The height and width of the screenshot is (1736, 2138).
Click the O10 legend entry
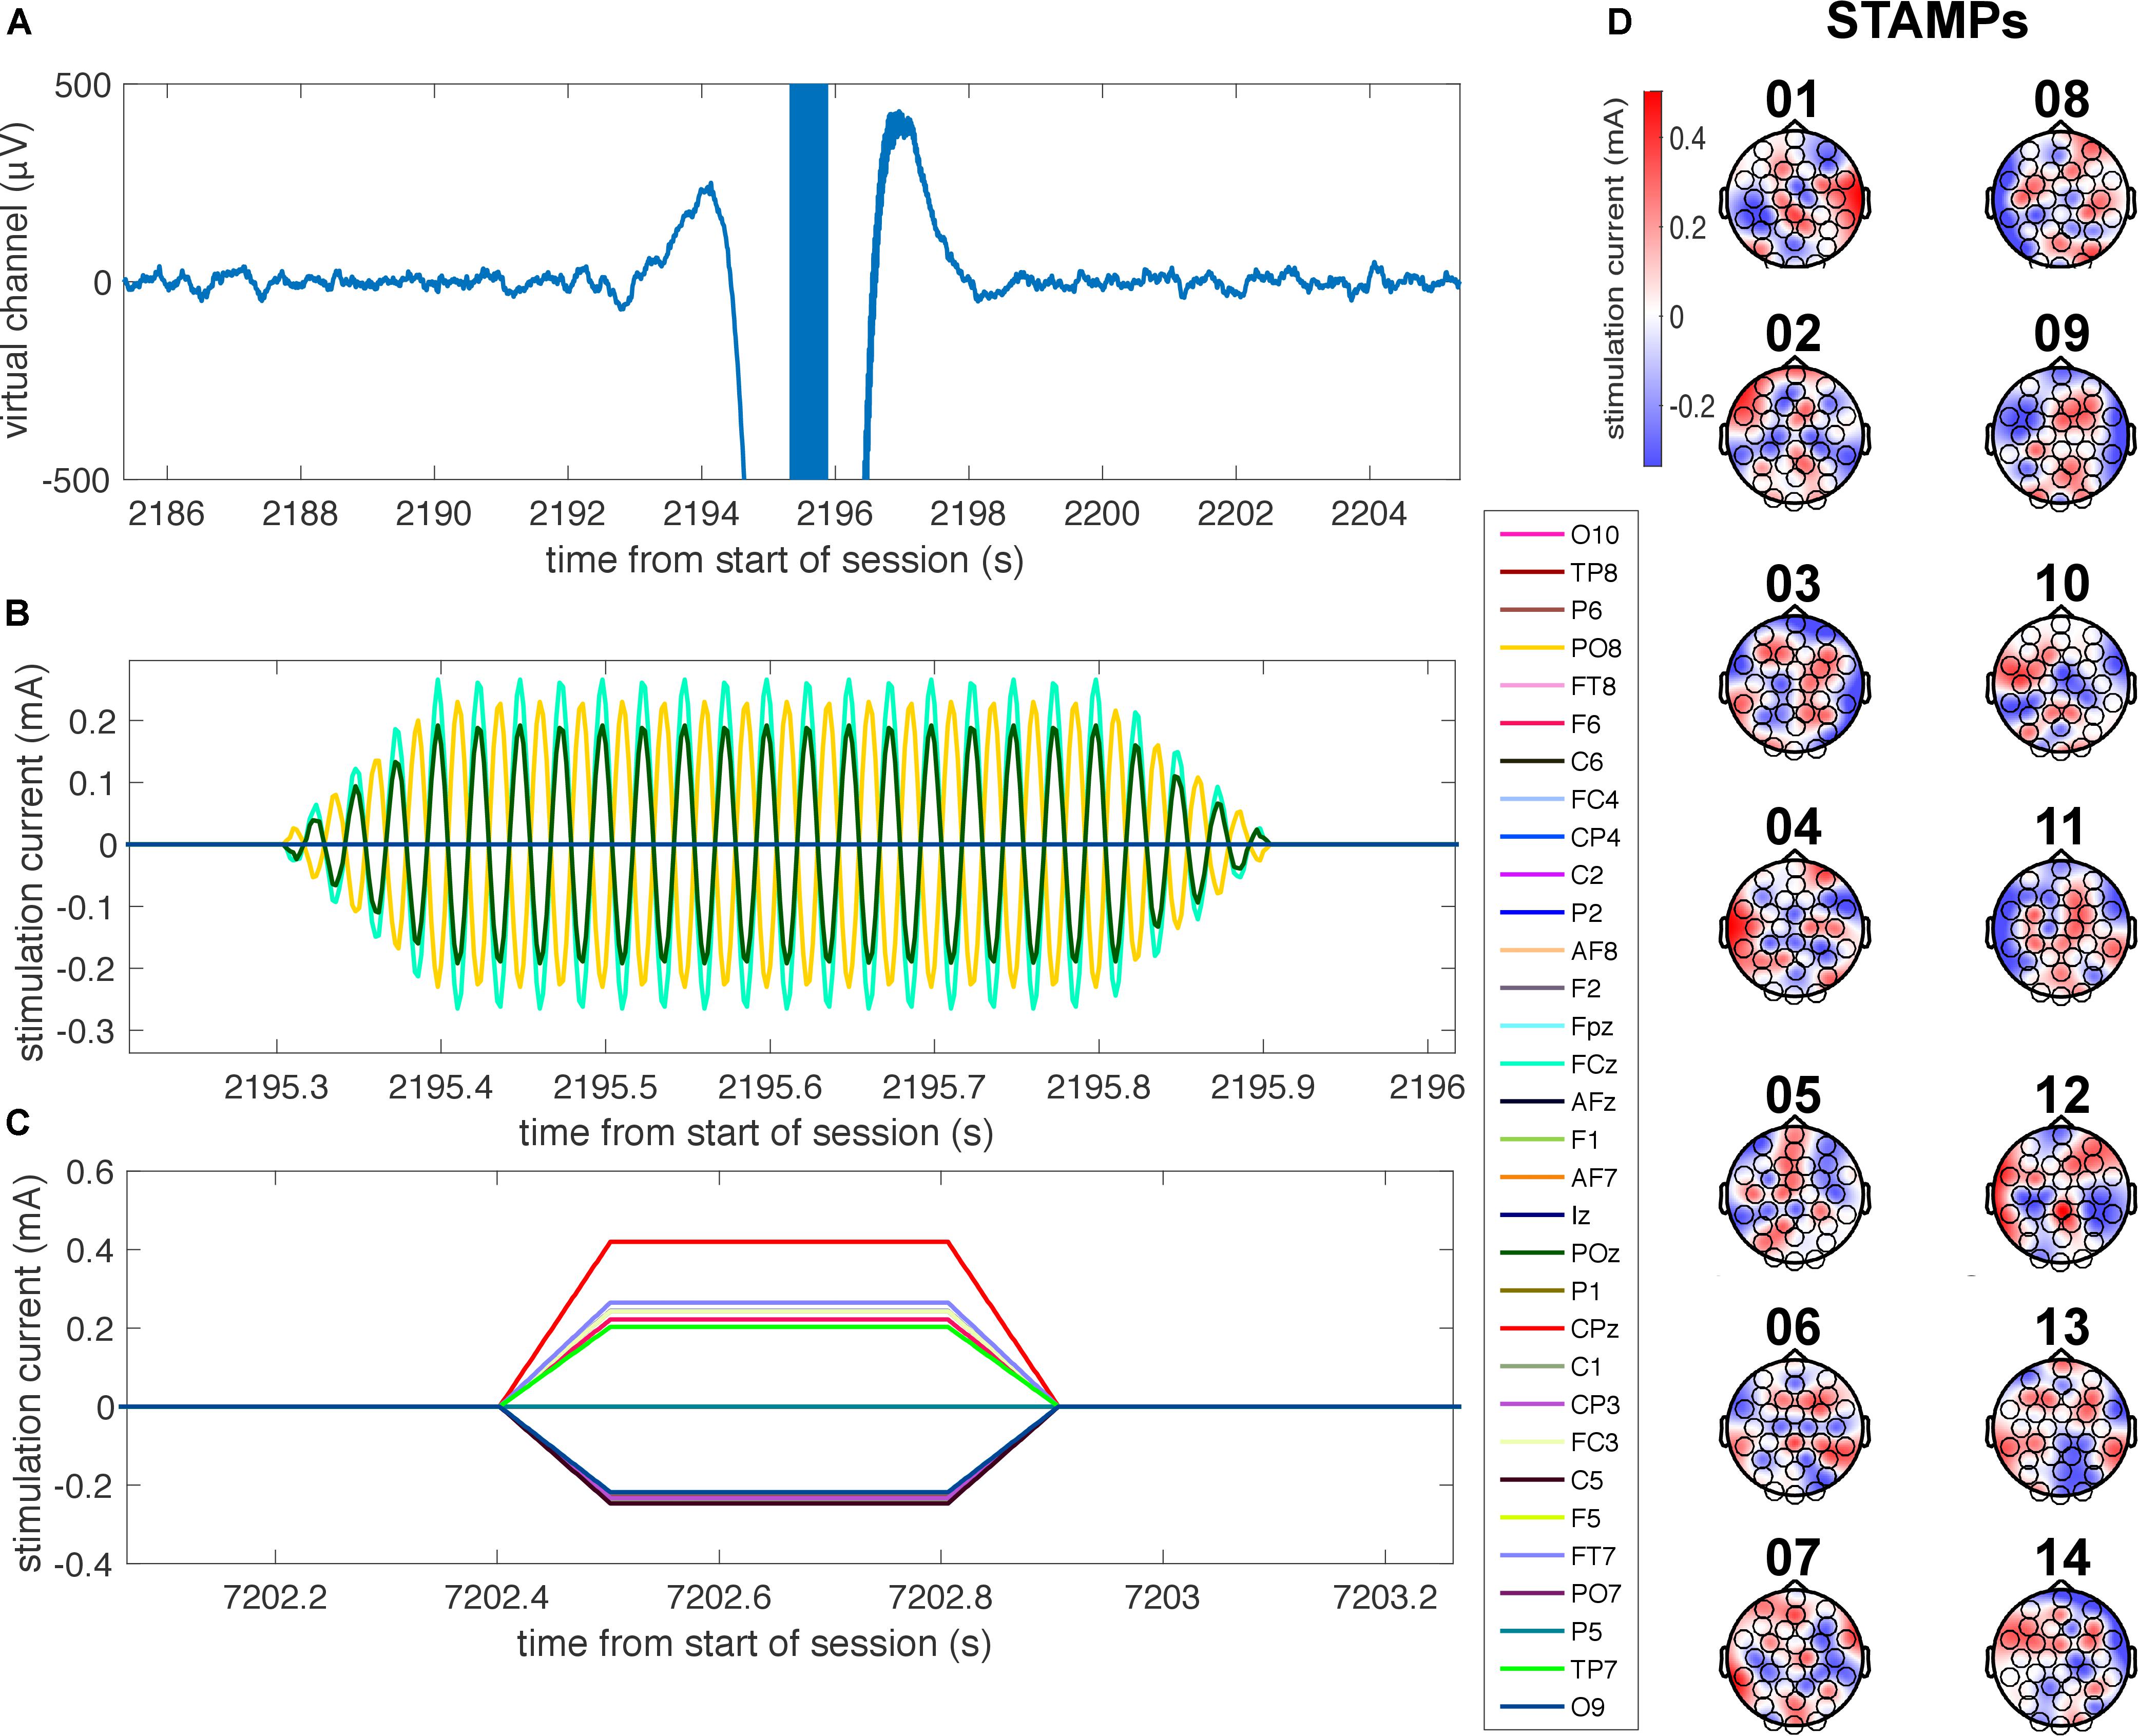click(1560, 535)
